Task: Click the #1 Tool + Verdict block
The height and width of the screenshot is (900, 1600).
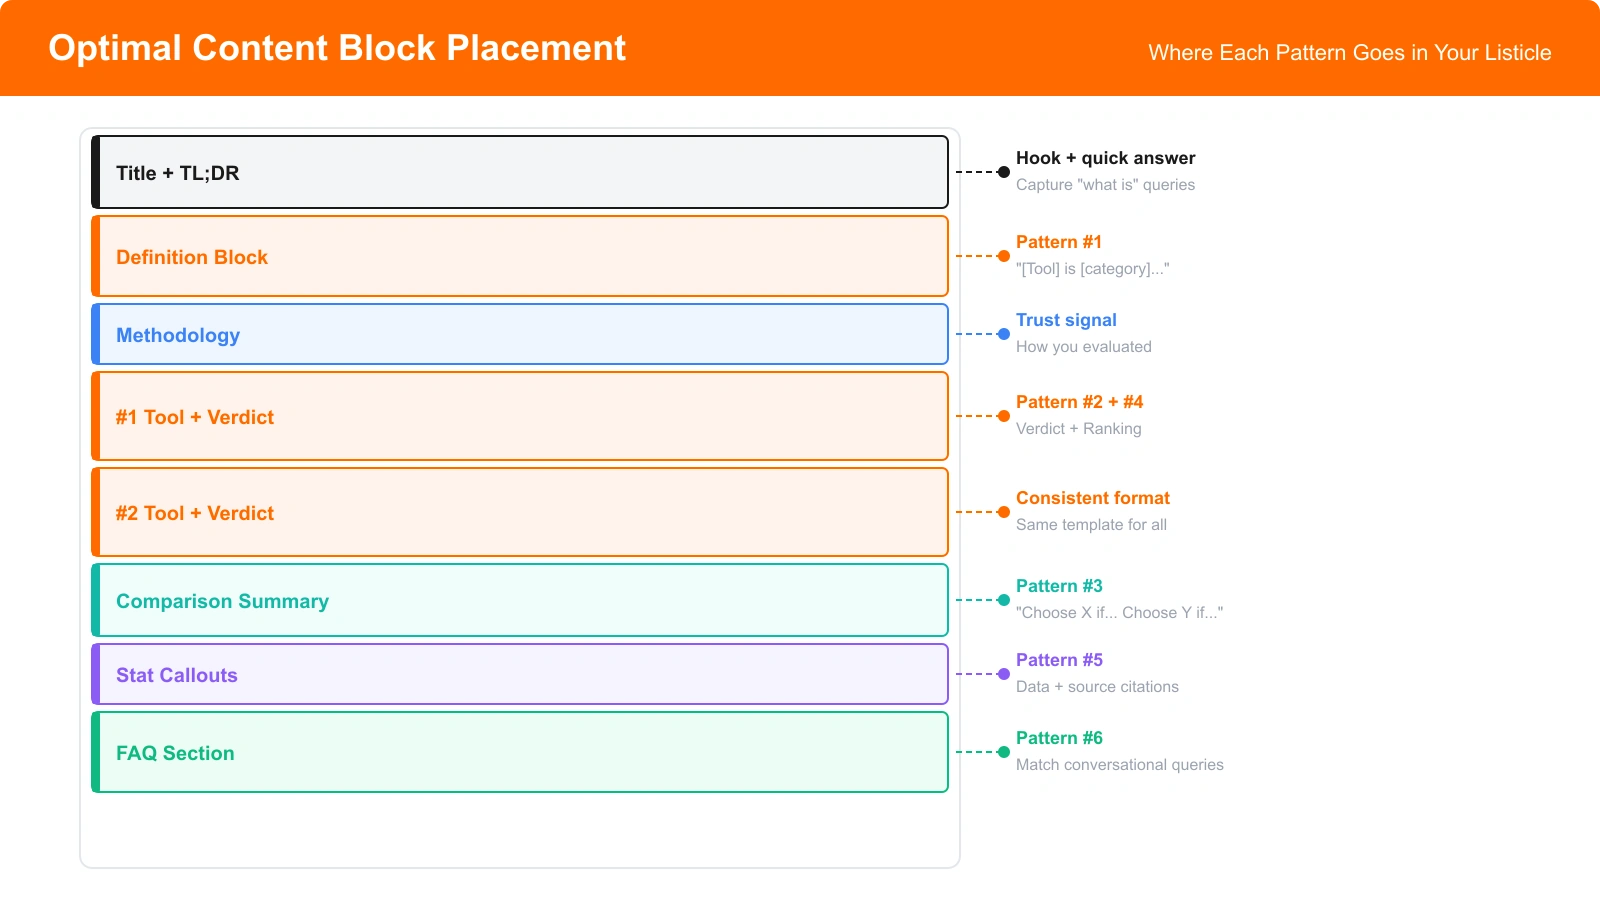Action: click(x=520, y=416)
